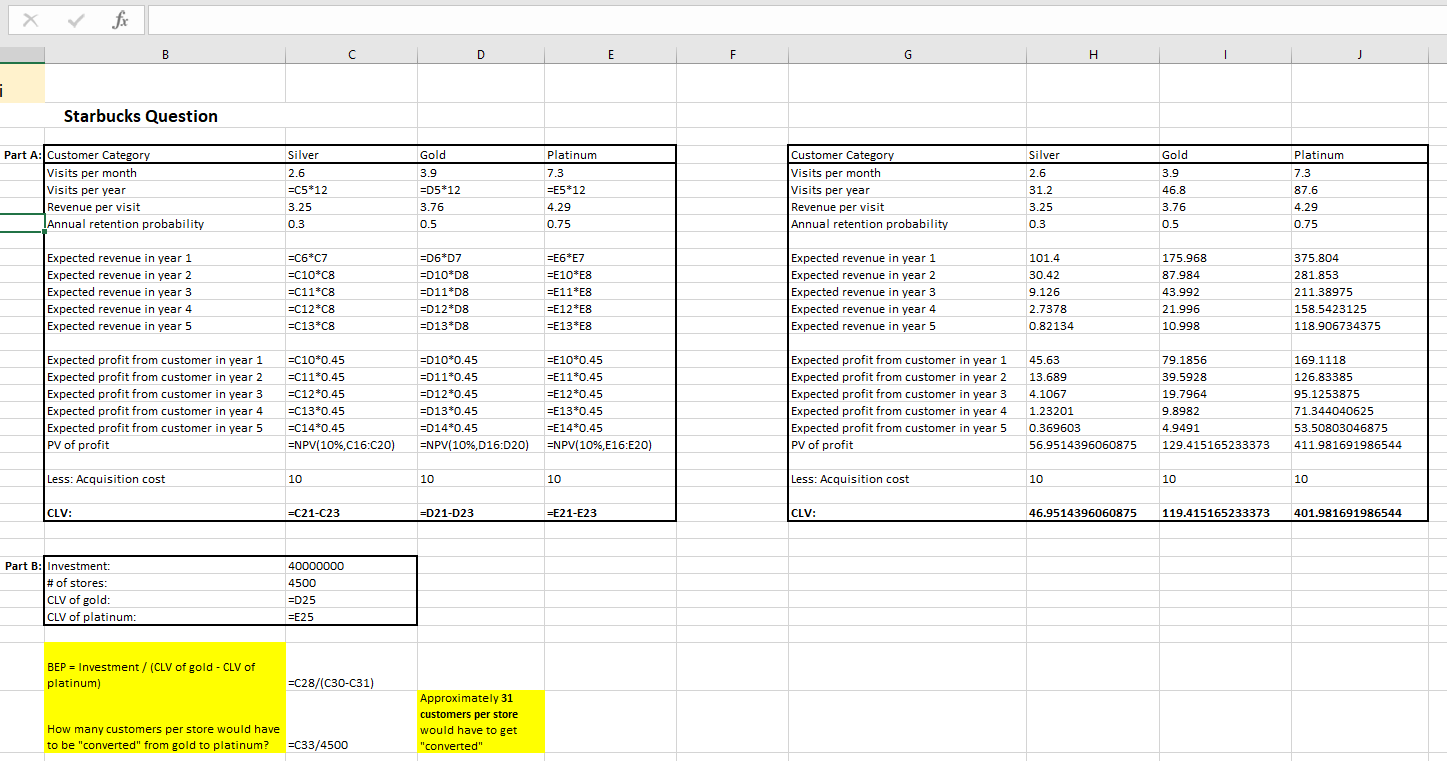Open Insert Function via fx icon

click(x=119, y=18)
